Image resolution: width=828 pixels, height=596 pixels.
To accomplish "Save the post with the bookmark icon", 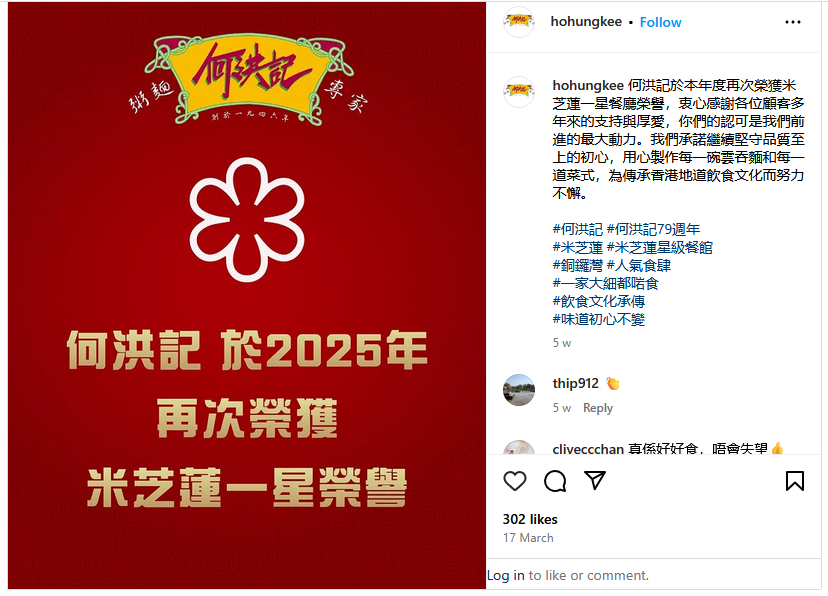I will [795, 481].
